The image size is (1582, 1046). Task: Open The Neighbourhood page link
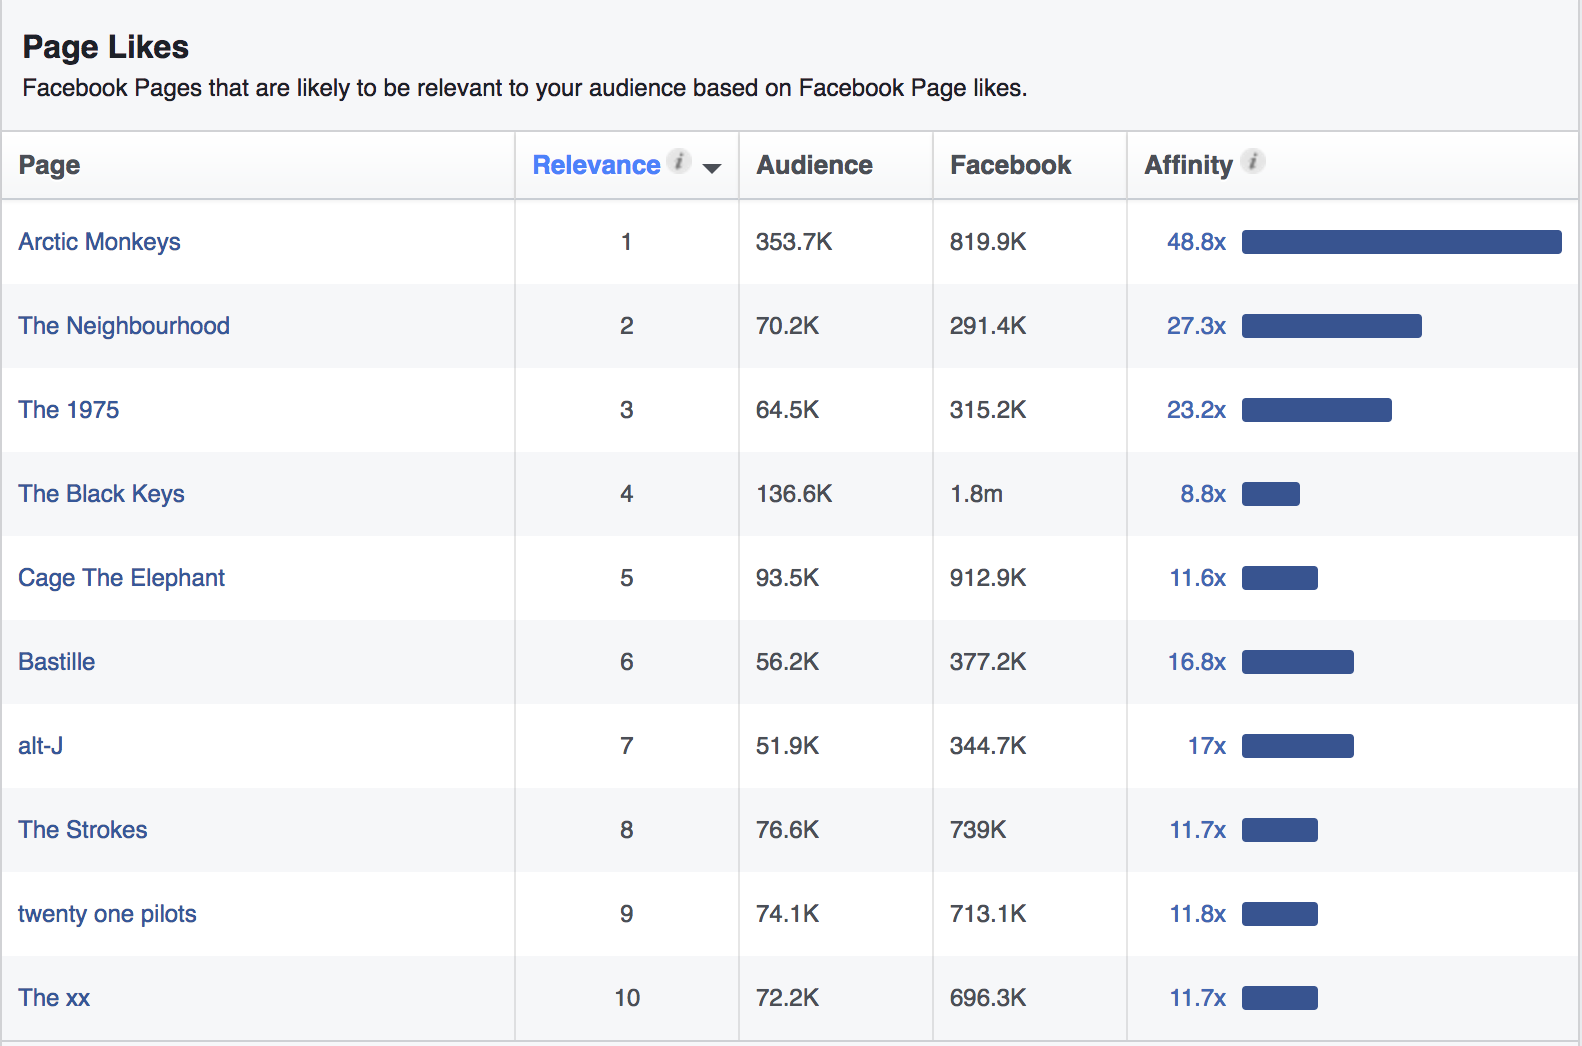coord(124,326)
